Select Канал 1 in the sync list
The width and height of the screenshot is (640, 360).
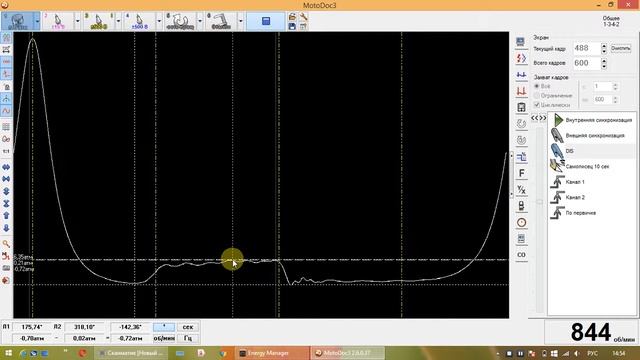coord(592,182)
